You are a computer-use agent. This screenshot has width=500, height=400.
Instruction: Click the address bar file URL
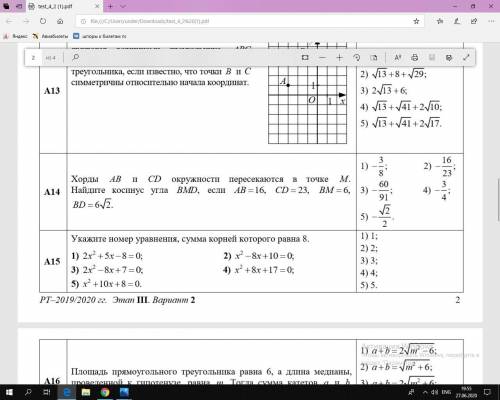(150, 21)
